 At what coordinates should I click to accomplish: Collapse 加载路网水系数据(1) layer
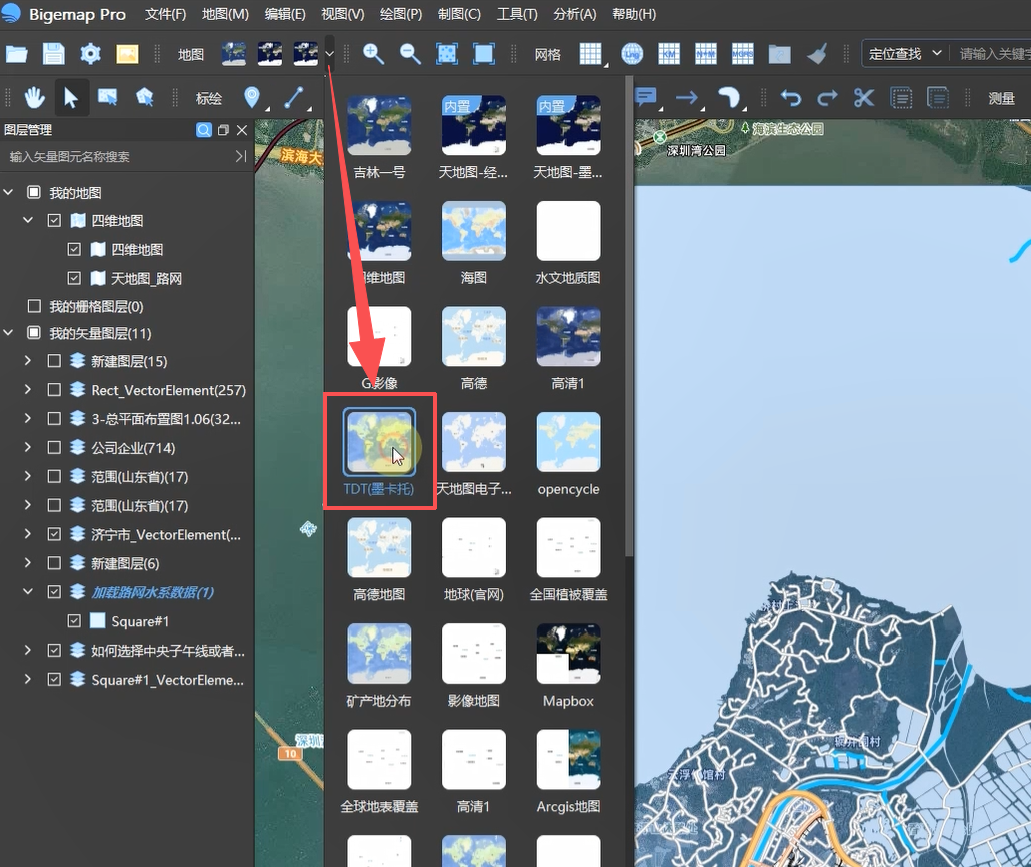[x=28, y=592]
